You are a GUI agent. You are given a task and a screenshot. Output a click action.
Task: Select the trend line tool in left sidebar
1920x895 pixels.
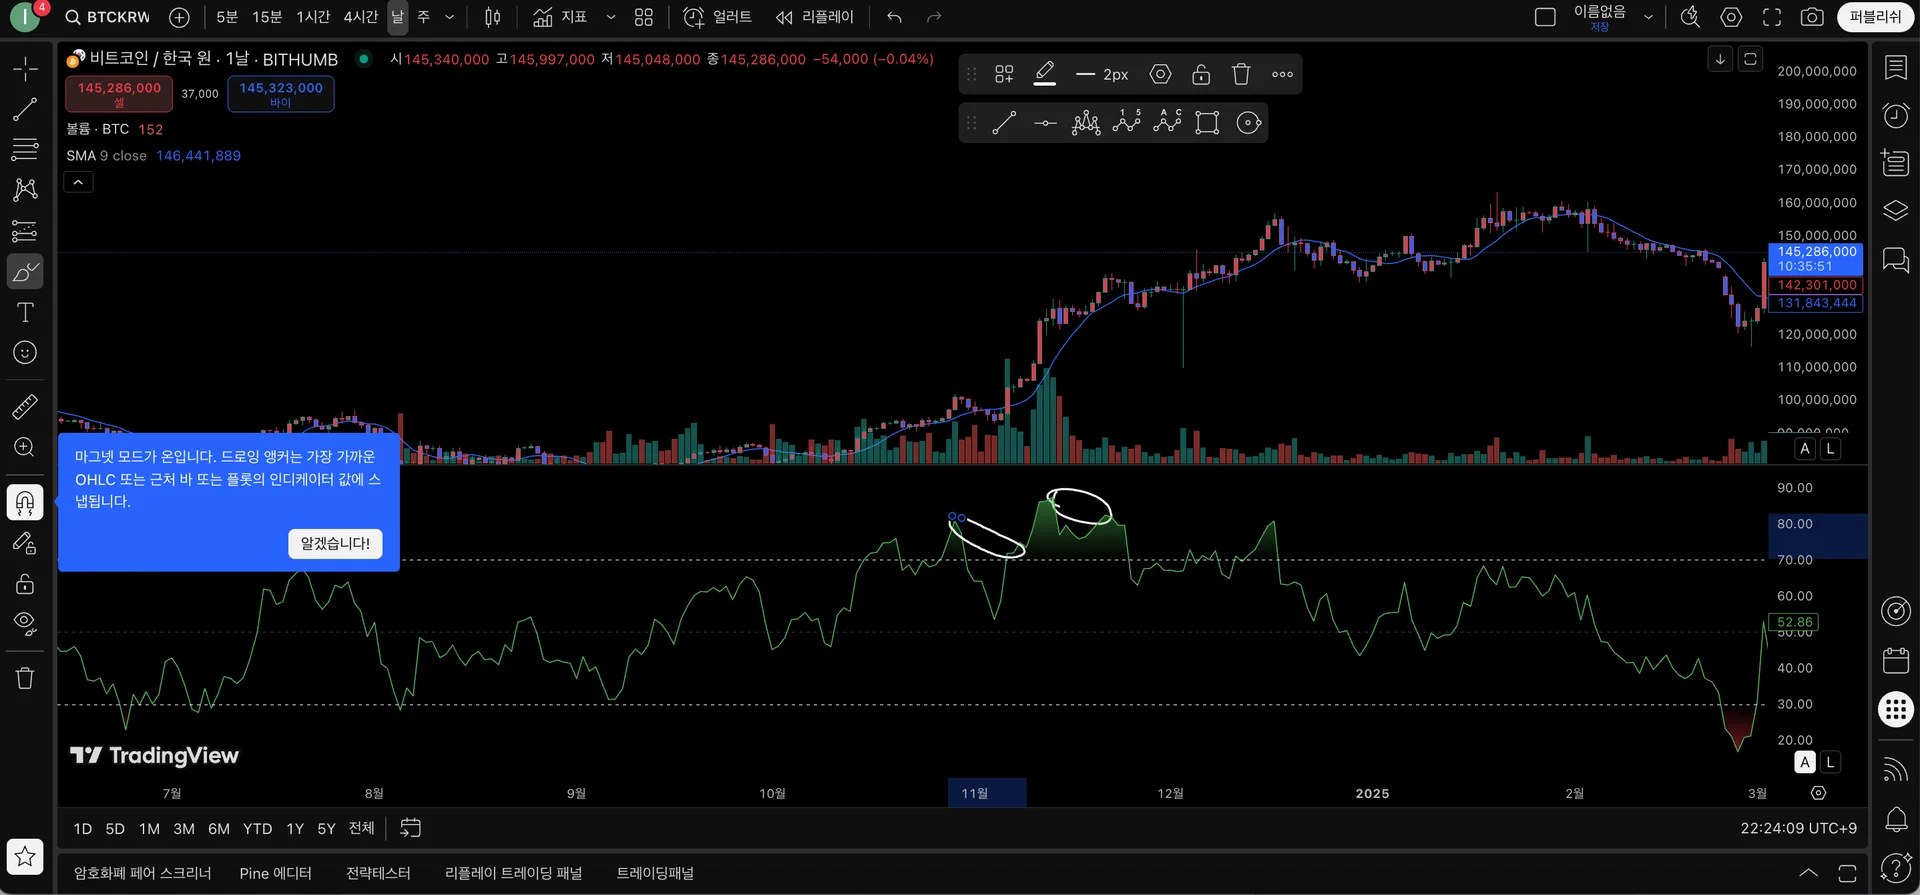[x=25, y=109]
